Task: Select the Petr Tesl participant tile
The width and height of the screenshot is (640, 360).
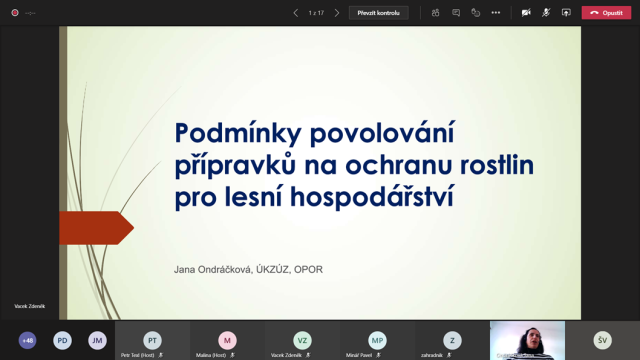Action: pos(152,340)
